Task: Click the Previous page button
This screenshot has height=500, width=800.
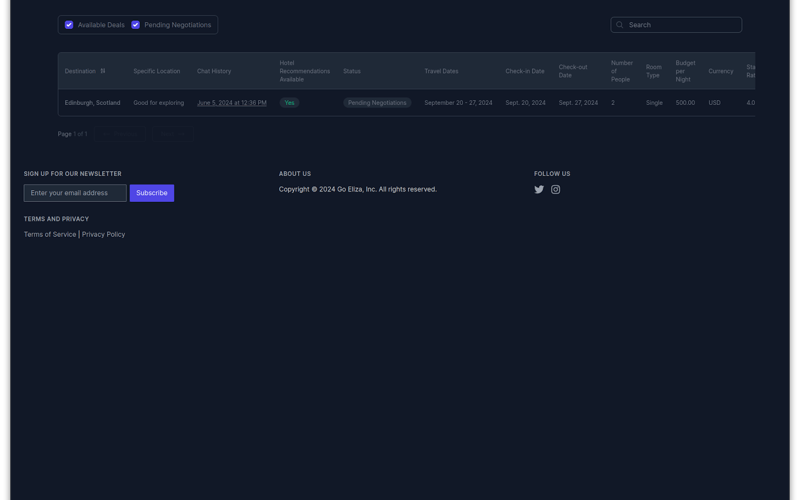Action: coord(120,134)
